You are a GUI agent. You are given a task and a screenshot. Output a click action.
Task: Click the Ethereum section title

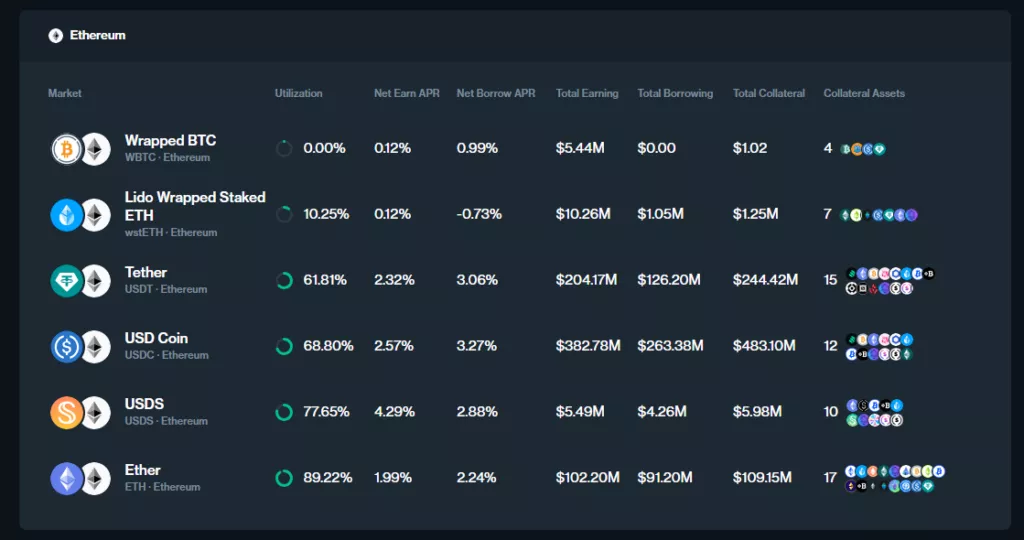[x=97, y=35]
